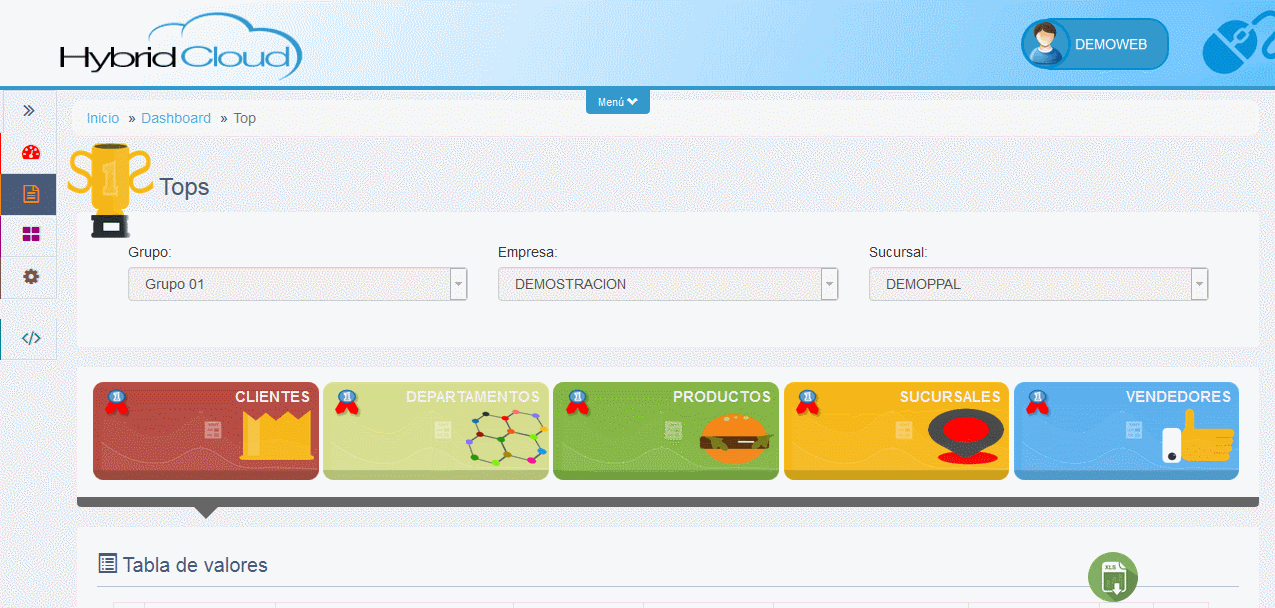Screen dimensions: 1275x608
Task: Click the Empresa dropdown arrow
Action: [x=829, y=284]
